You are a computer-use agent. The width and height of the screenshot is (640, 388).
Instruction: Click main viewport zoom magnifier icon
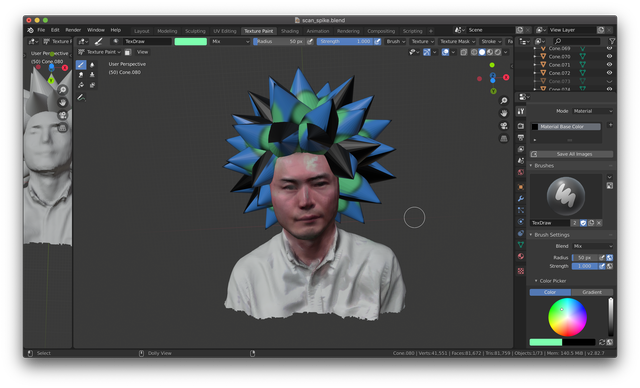[504, 100]
